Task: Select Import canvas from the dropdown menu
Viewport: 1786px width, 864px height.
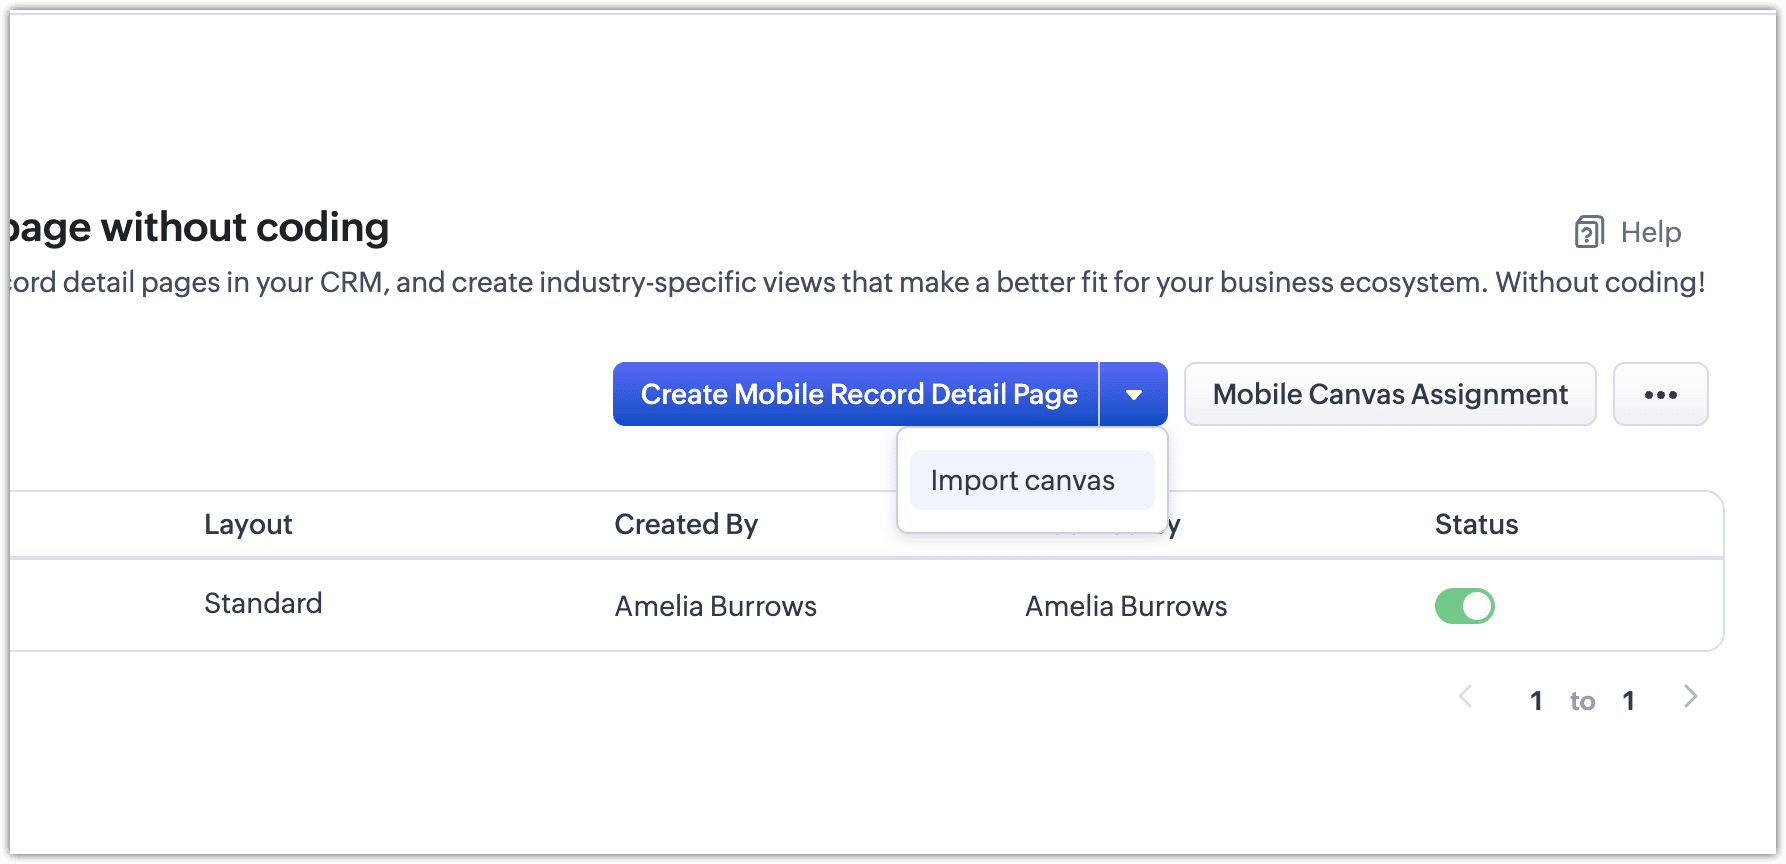Action: (x=1022, y=480)
